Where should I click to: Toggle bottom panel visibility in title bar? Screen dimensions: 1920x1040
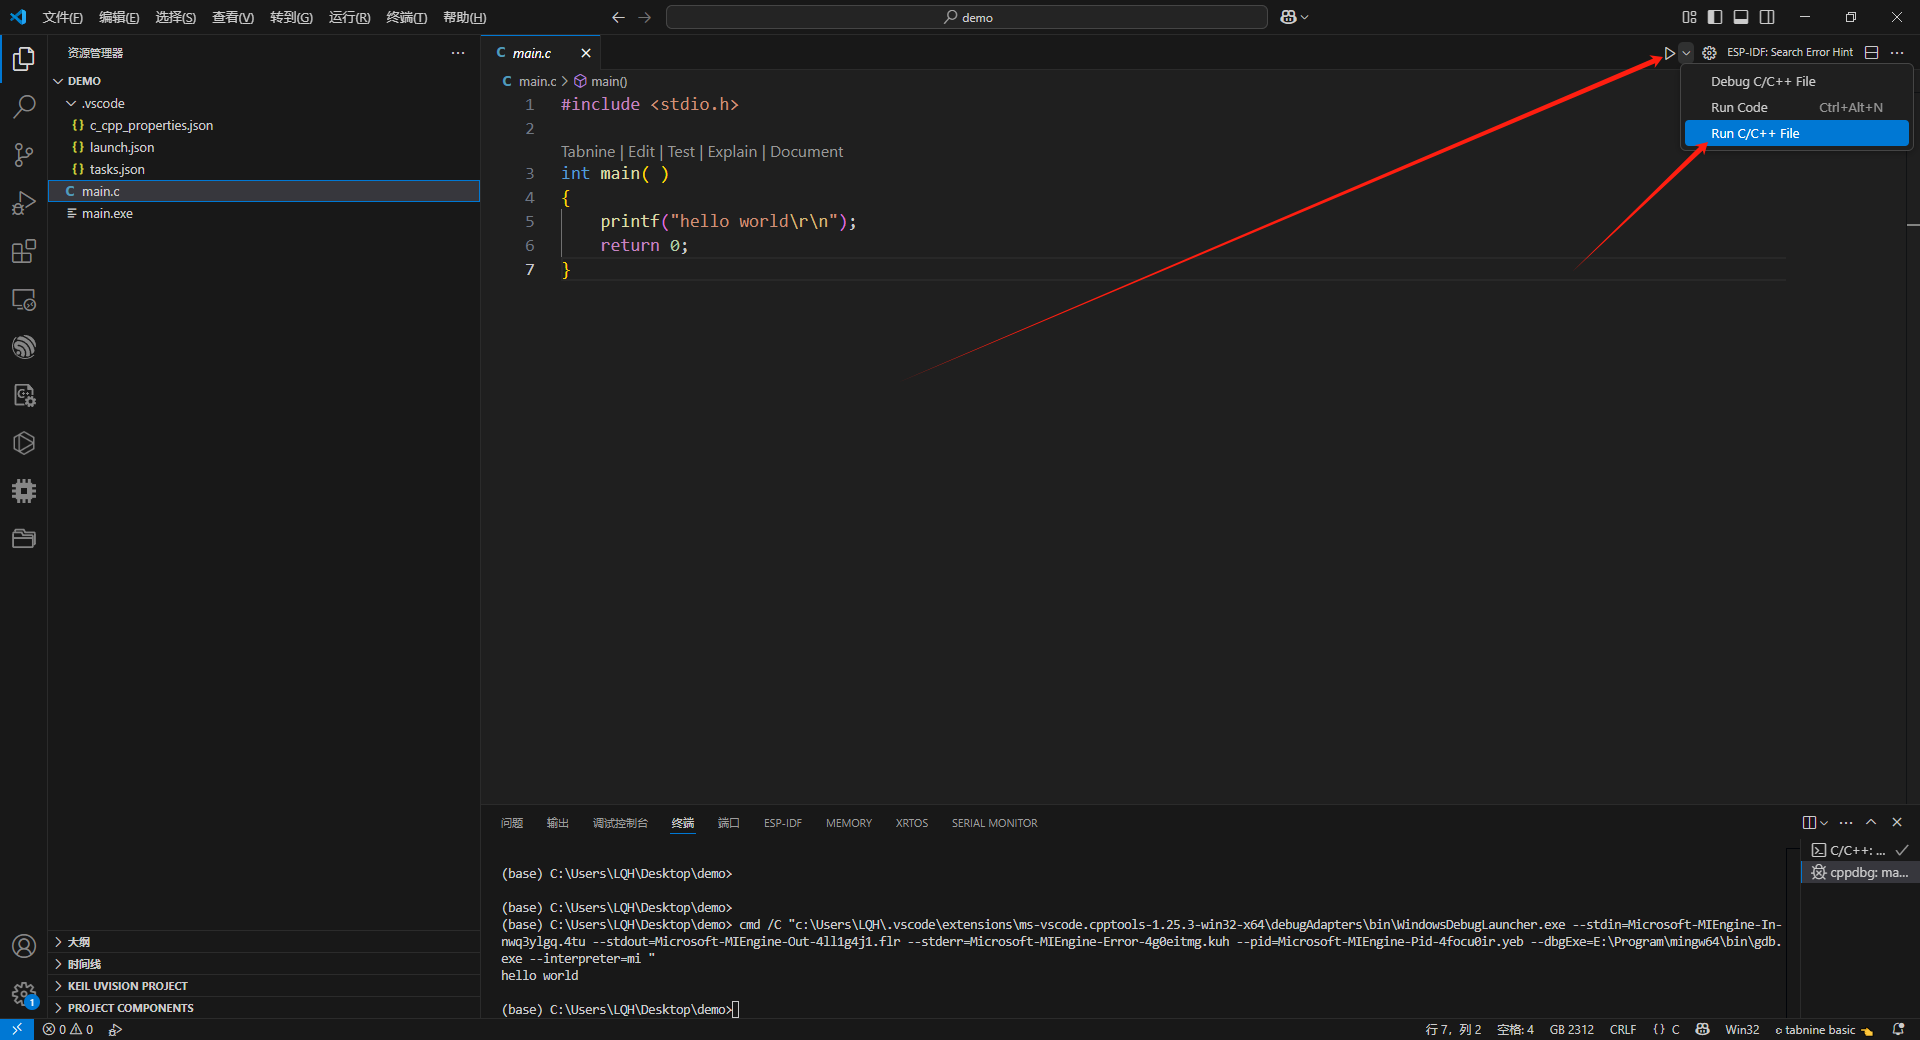[x=1741, y=17]
